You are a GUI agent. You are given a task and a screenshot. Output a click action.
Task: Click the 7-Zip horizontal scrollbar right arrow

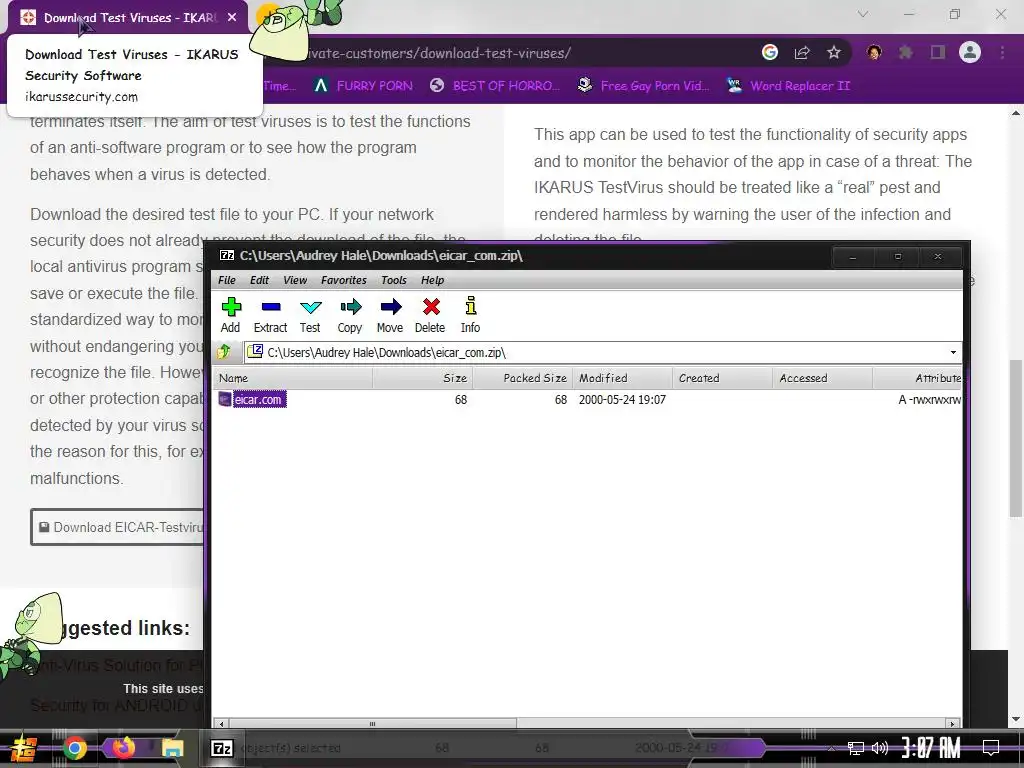pos(953,723)
